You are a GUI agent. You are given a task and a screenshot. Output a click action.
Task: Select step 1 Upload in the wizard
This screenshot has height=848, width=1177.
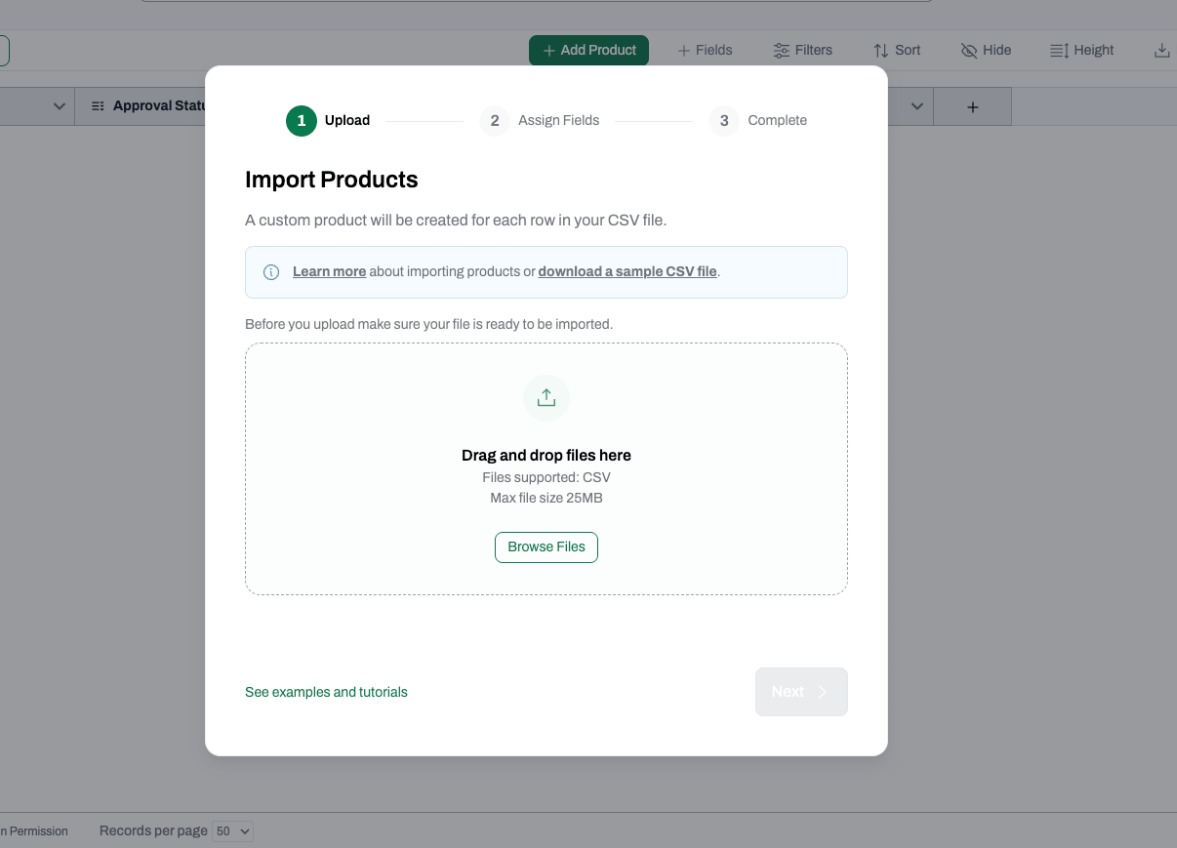(x=328, y=120)
